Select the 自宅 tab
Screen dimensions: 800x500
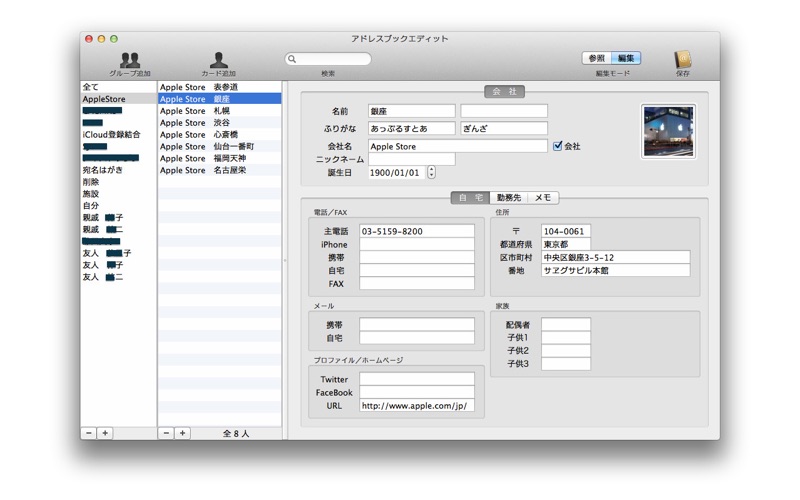pyautogui.click(x=470, y=197)
